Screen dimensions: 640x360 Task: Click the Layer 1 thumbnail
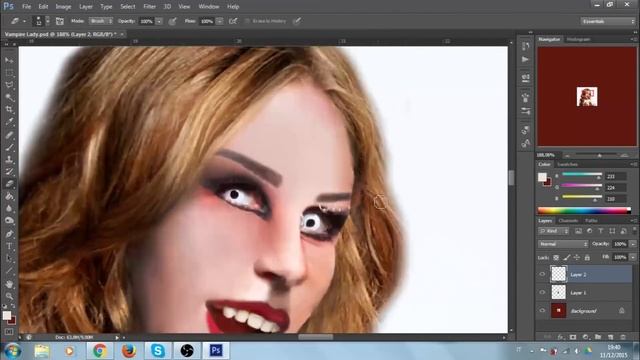click(x=559, y=292)
